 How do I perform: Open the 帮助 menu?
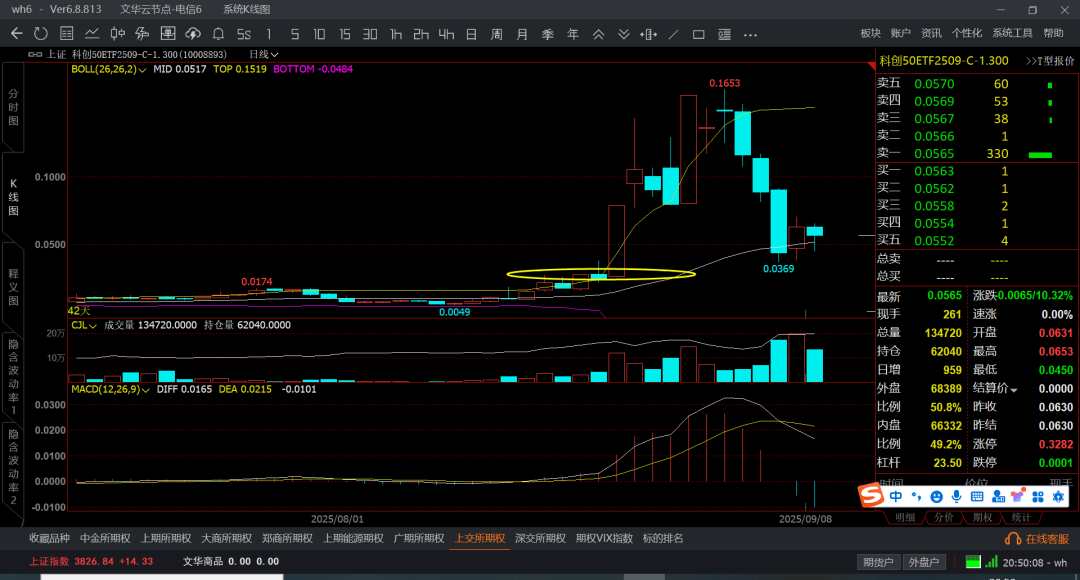point(1053,33)
